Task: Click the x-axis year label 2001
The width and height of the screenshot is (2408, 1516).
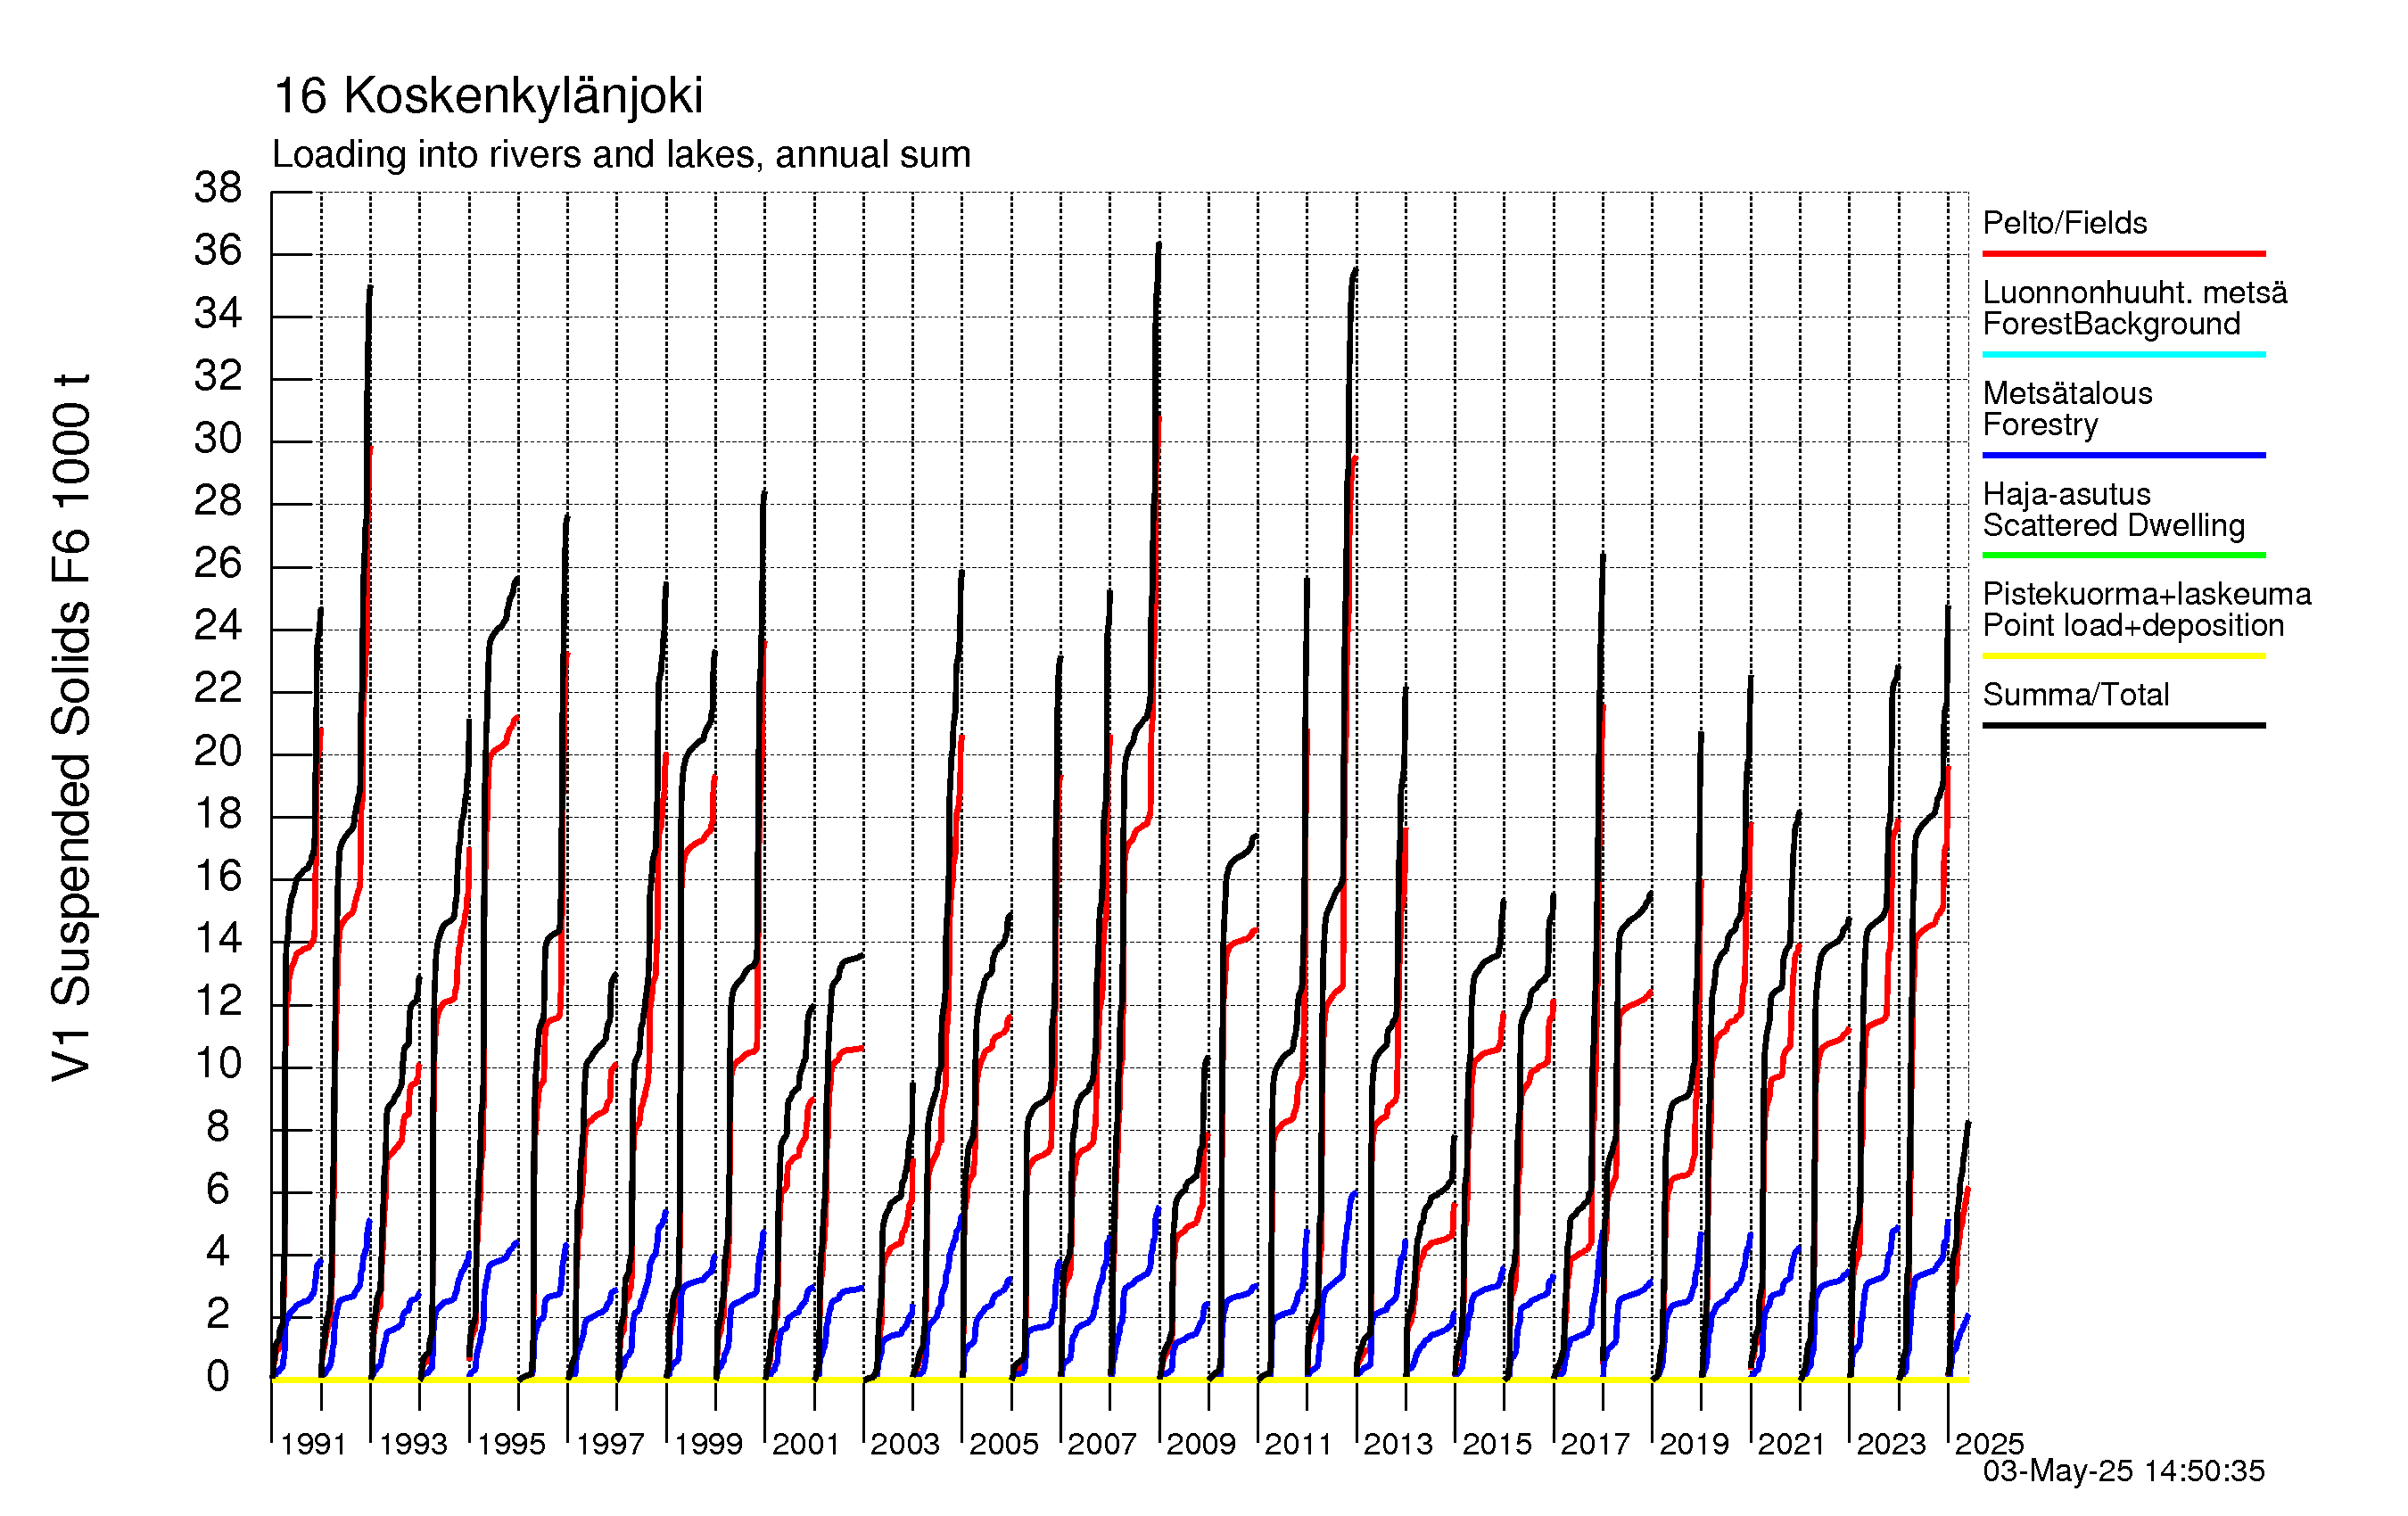Action: 805,1444
